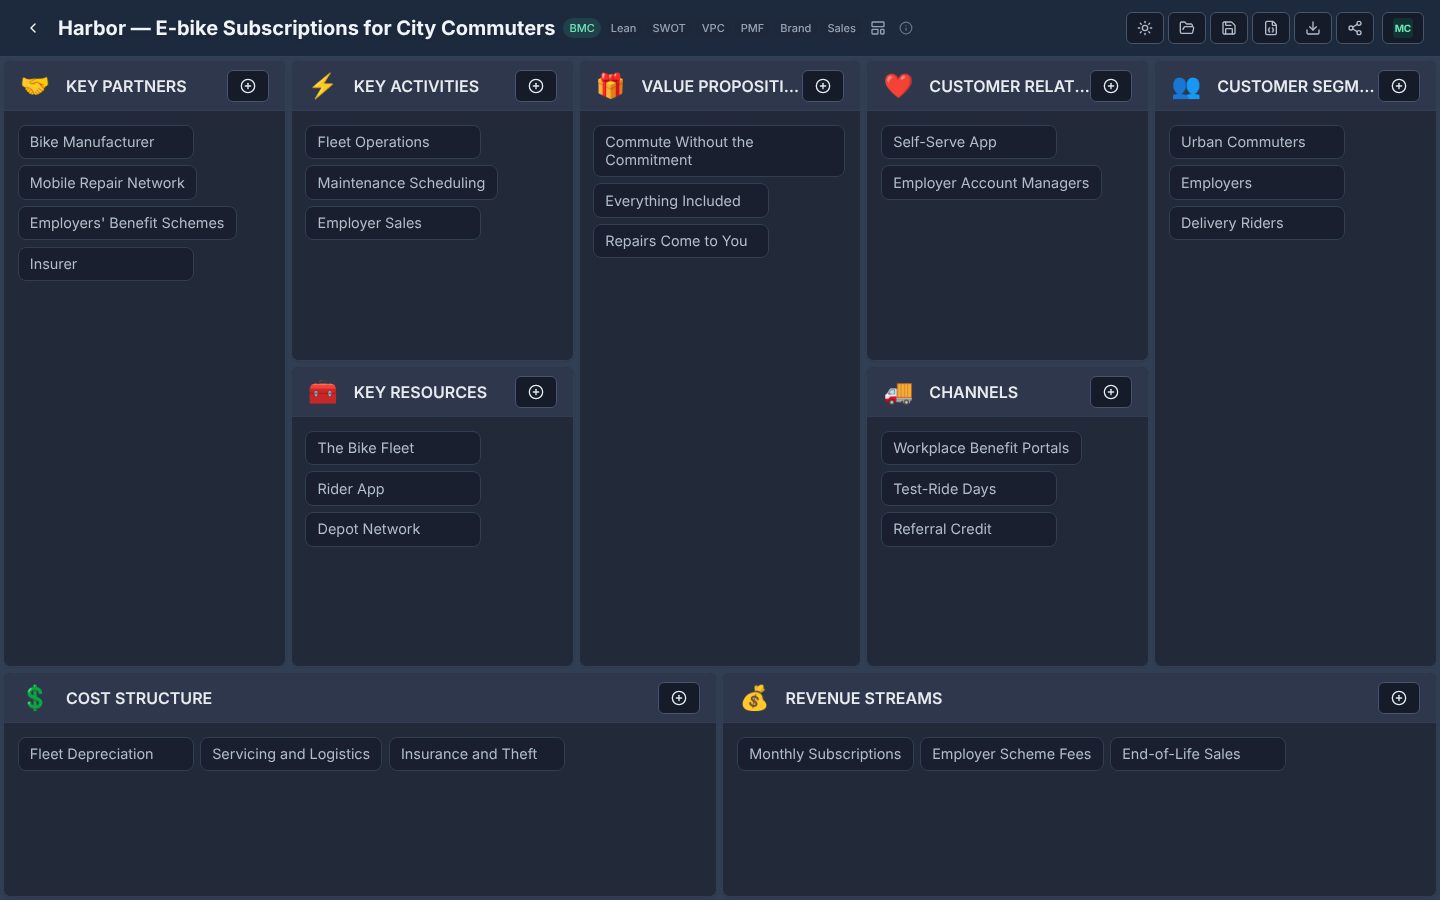Select the Bike Manufacturer card
This screenshot has width=1440, height=900.
(106, 142)
